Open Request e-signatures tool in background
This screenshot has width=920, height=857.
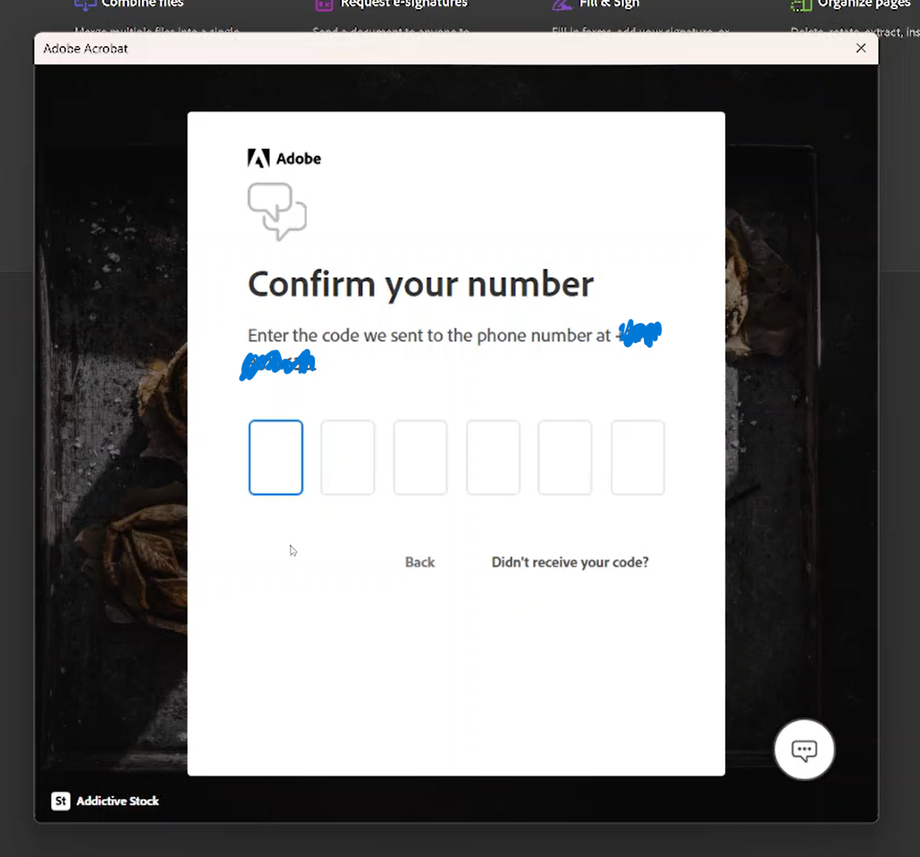(404, 4)
